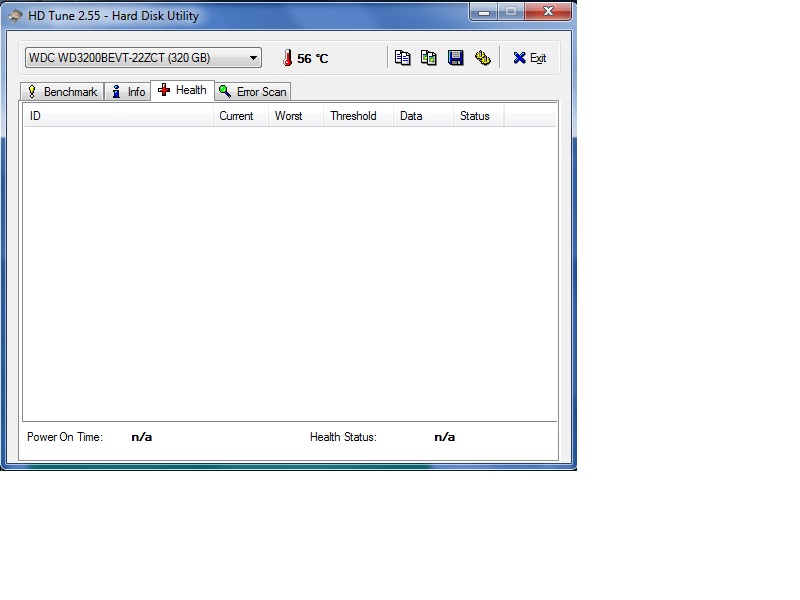The image size is (800, 600).
Task: Open options with the wrench icon
Action: 483,58
